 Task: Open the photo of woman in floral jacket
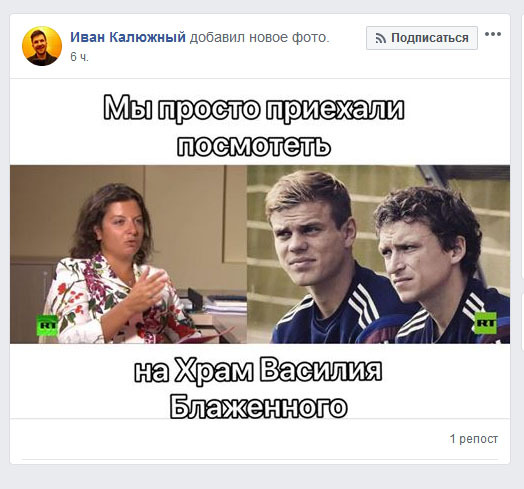pos(128,254)
